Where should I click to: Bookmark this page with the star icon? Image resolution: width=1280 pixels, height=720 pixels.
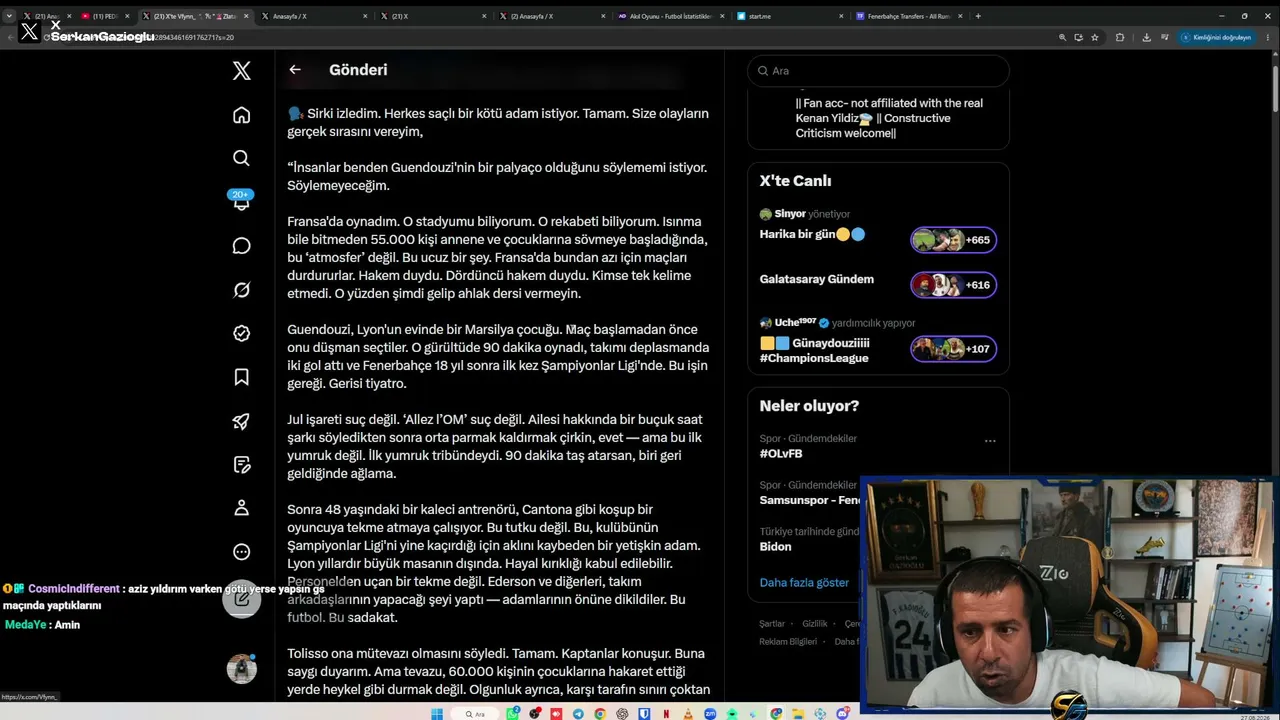click(1095, 37)
